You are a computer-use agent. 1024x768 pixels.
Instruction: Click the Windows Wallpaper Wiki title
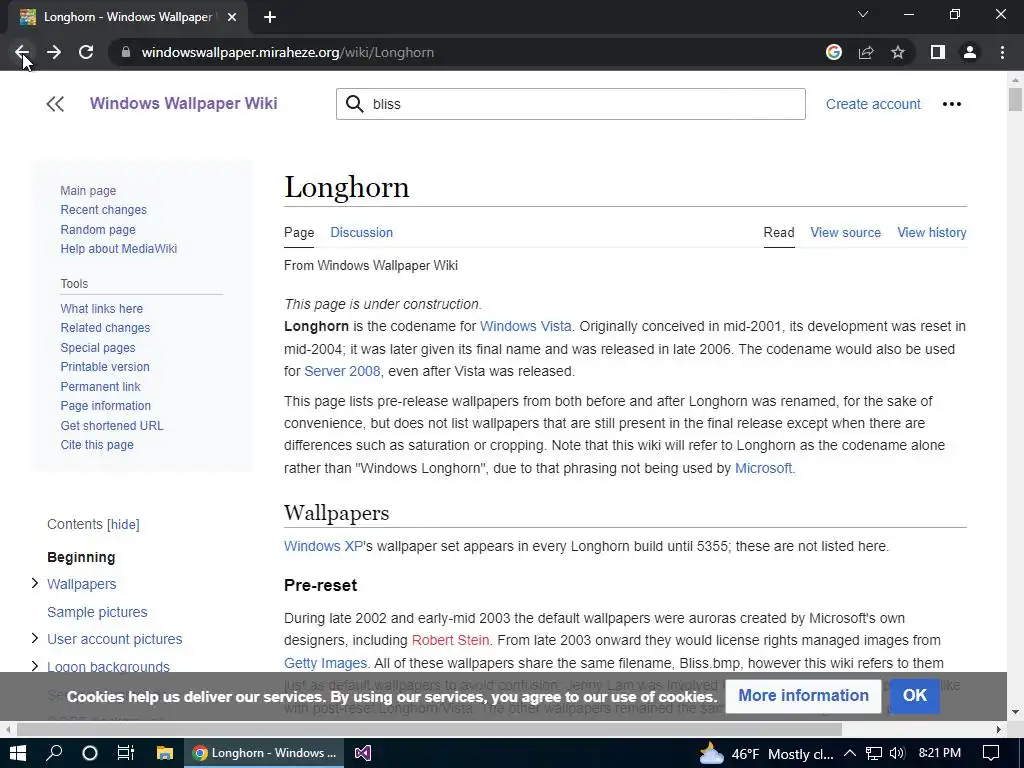pos(184,103)
